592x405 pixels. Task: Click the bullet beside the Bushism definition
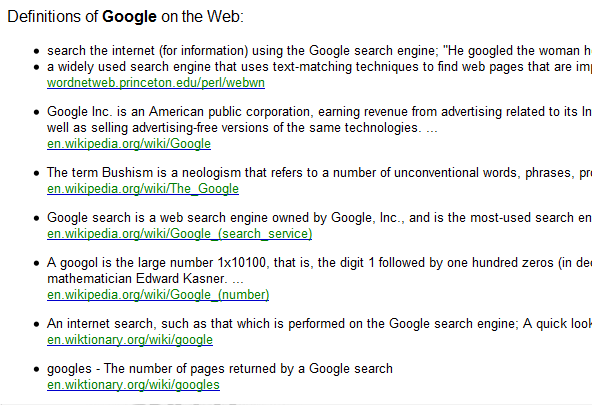click(36, 173)
